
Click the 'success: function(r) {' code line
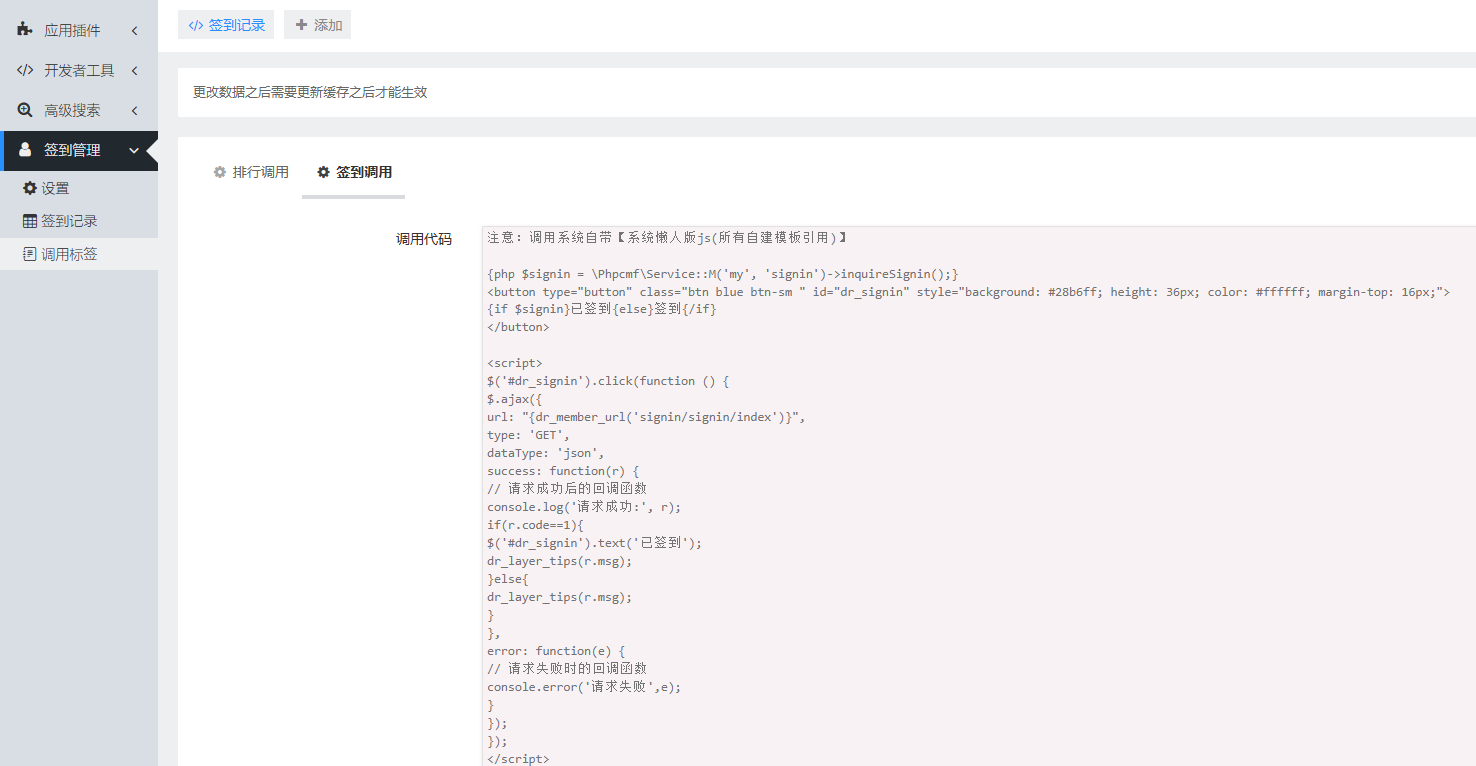563,471
